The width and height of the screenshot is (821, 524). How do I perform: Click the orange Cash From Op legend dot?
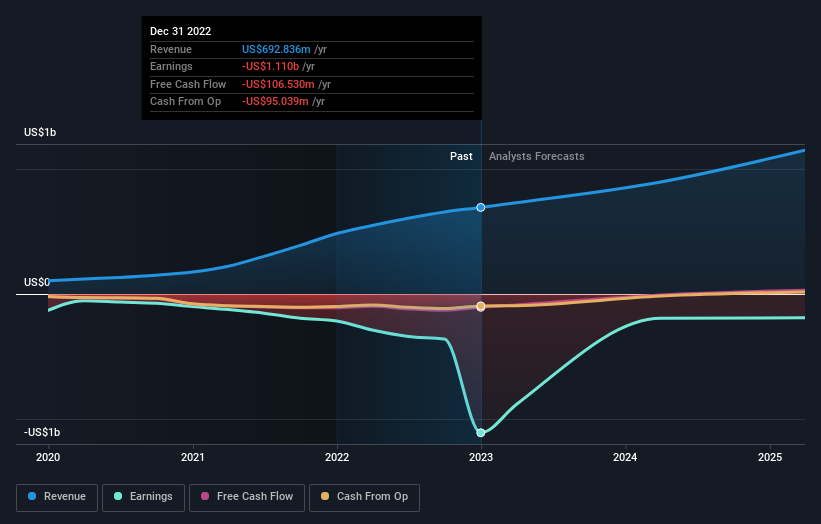(x=325, y=496)
